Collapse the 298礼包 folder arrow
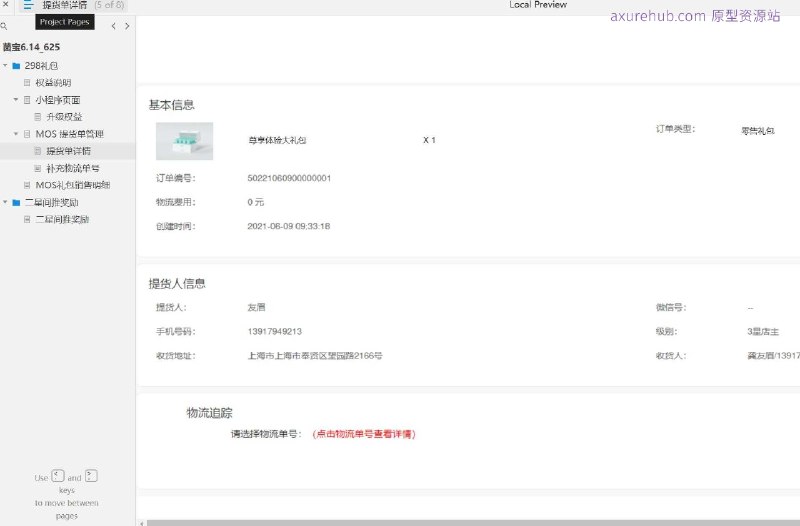 click(x=5, y=65)
